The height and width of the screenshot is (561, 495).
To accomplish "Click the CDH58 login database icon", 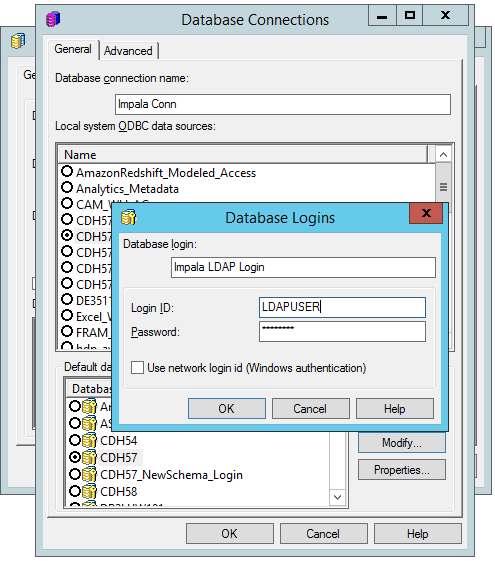I will [89, 491].
